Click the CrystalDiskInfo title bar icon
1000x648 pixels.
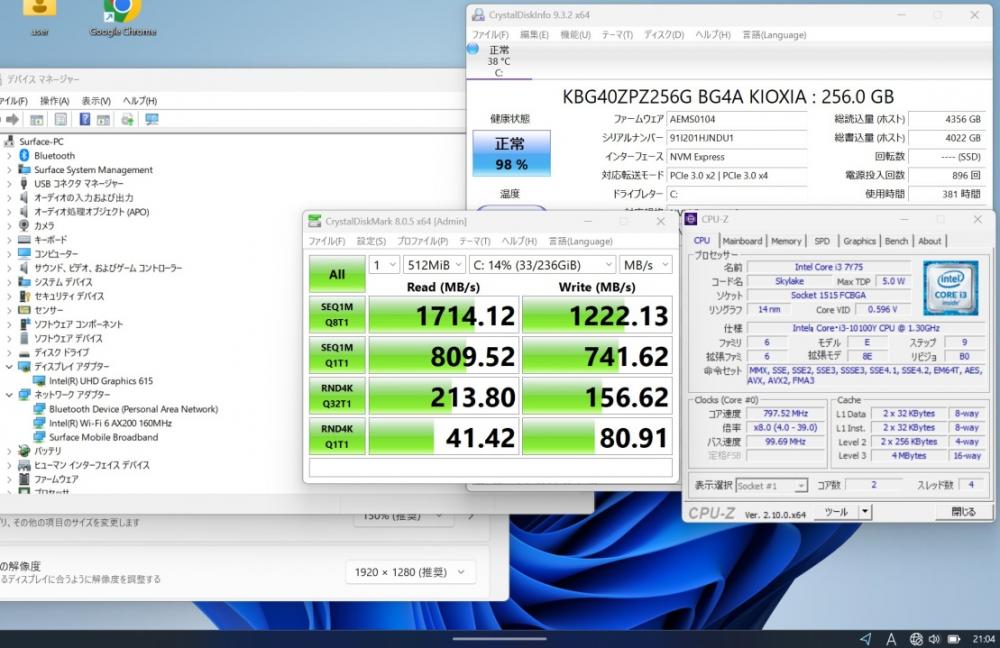point(478,15)
